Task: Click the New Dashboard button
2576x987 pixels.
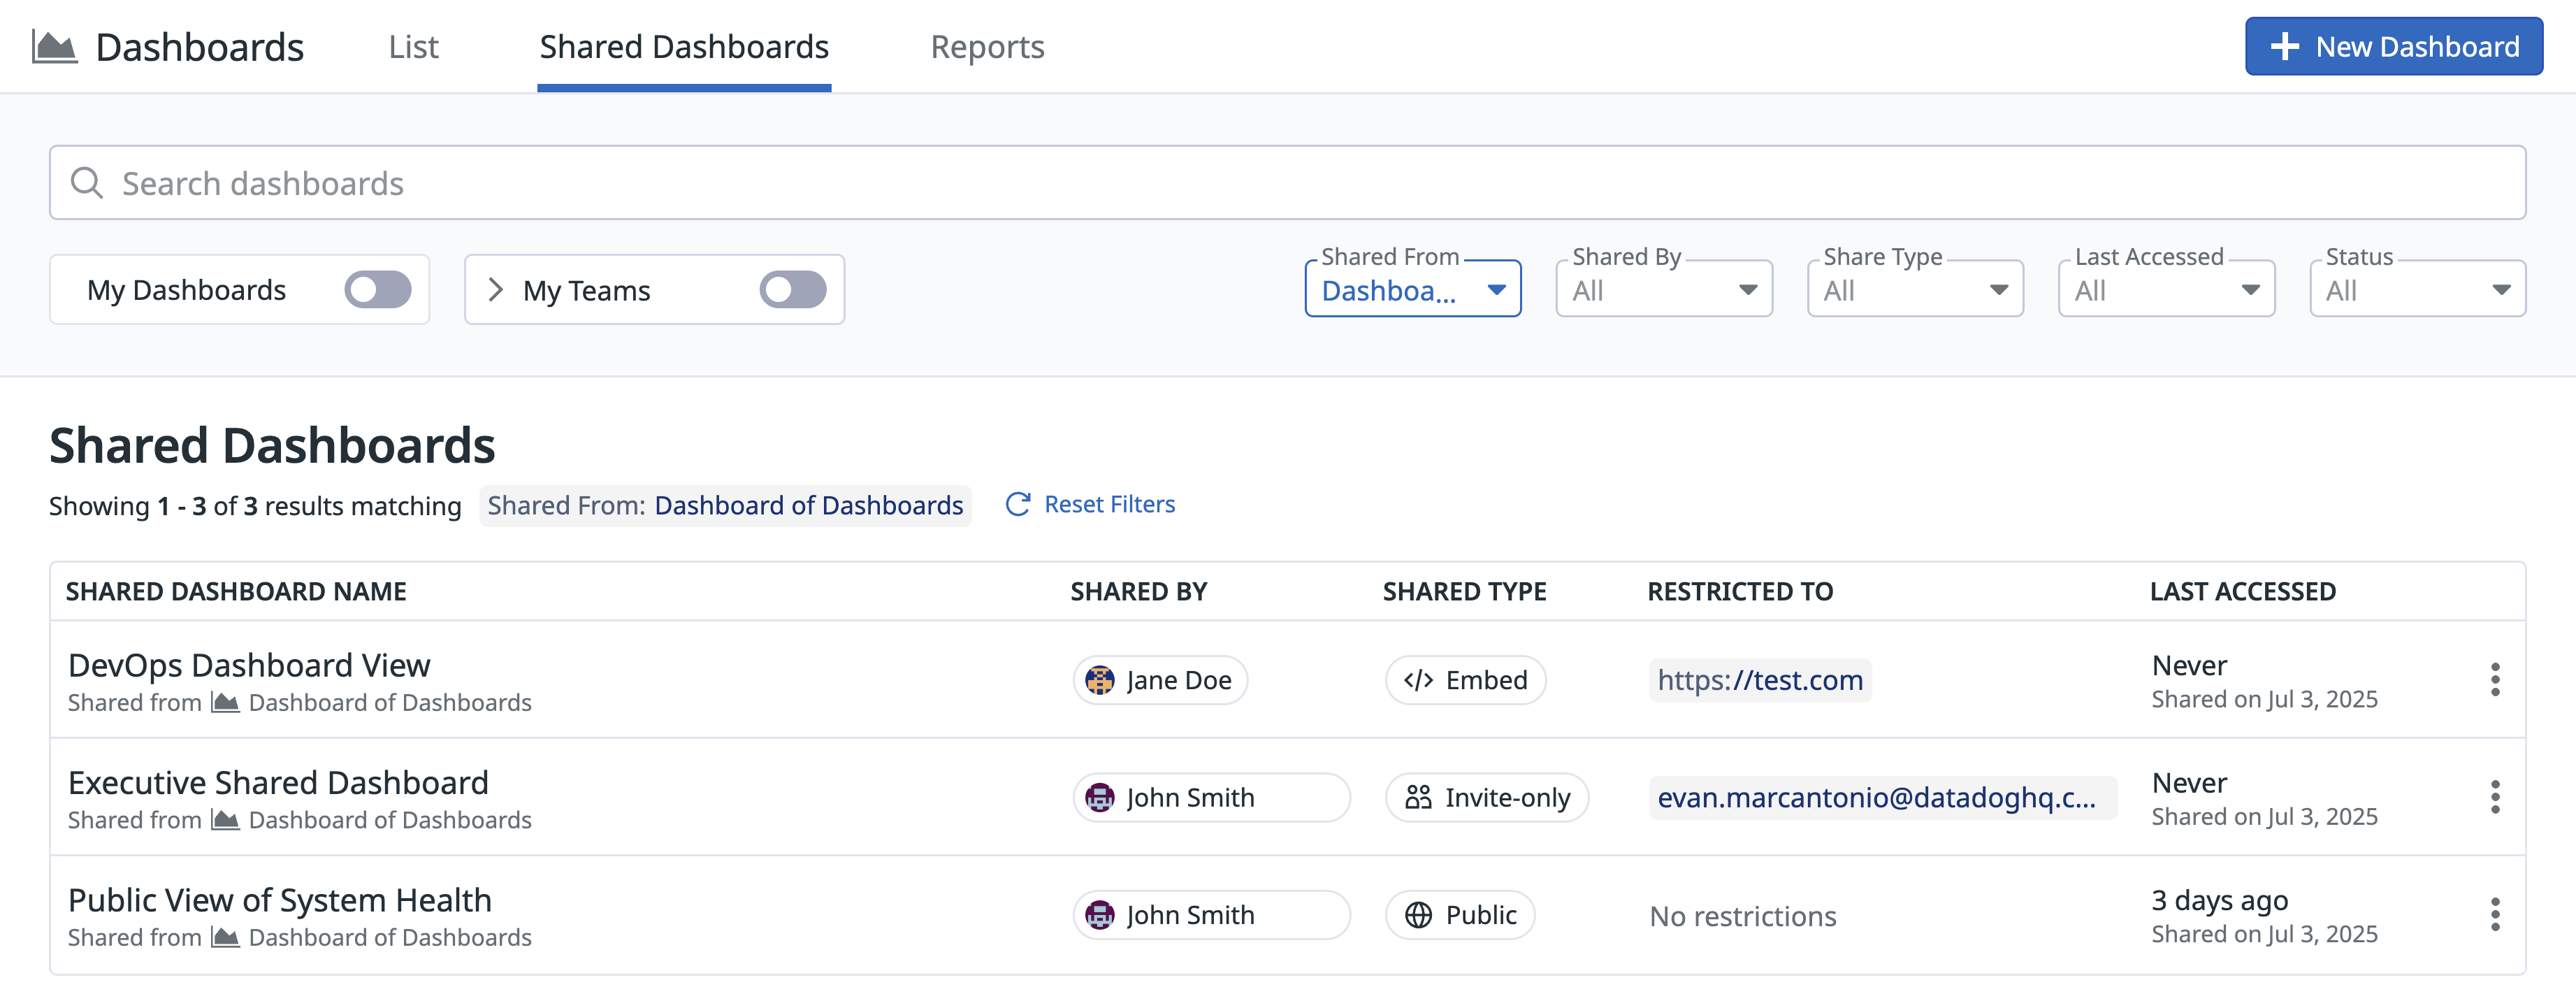Action: click(2393, 46)
